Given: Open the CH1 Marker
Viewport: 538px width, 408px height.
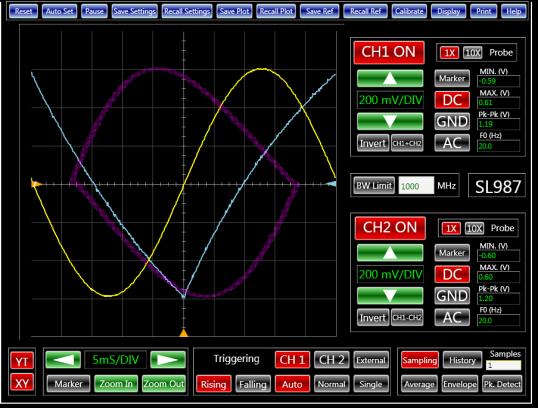Looking at the screenshot, I should [x=452, y=79].
